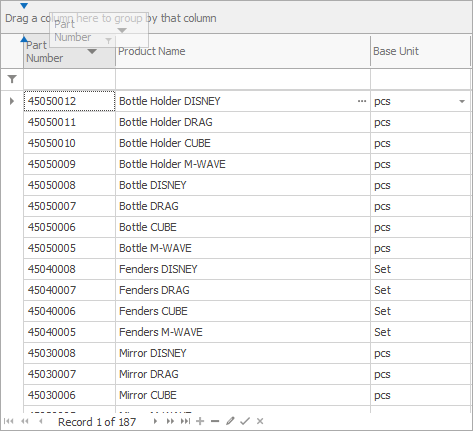Image resolution: width=473 pixels, height=431 pixels.
Task: Click Product Name filter row cell
Action: pos(243,79)
